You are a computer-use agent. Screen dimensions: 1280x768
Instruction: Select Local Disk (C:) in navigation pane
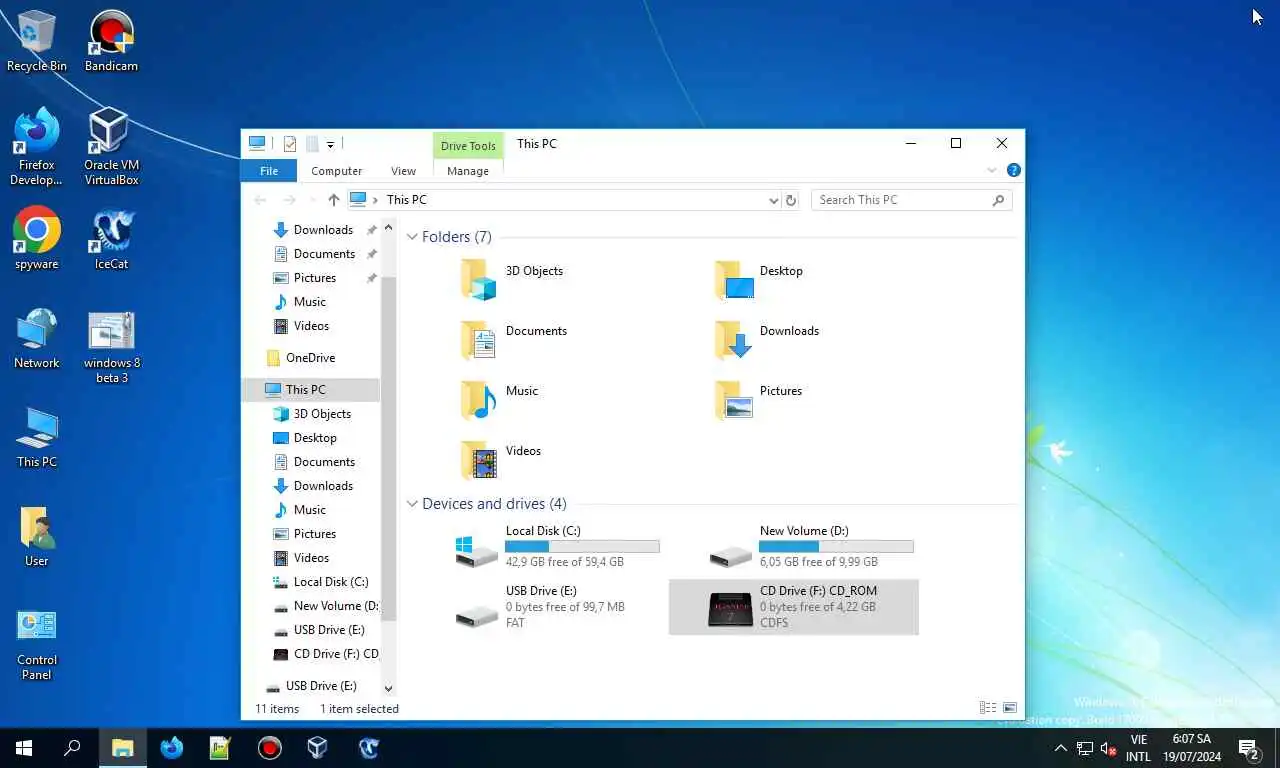[331, 582]
